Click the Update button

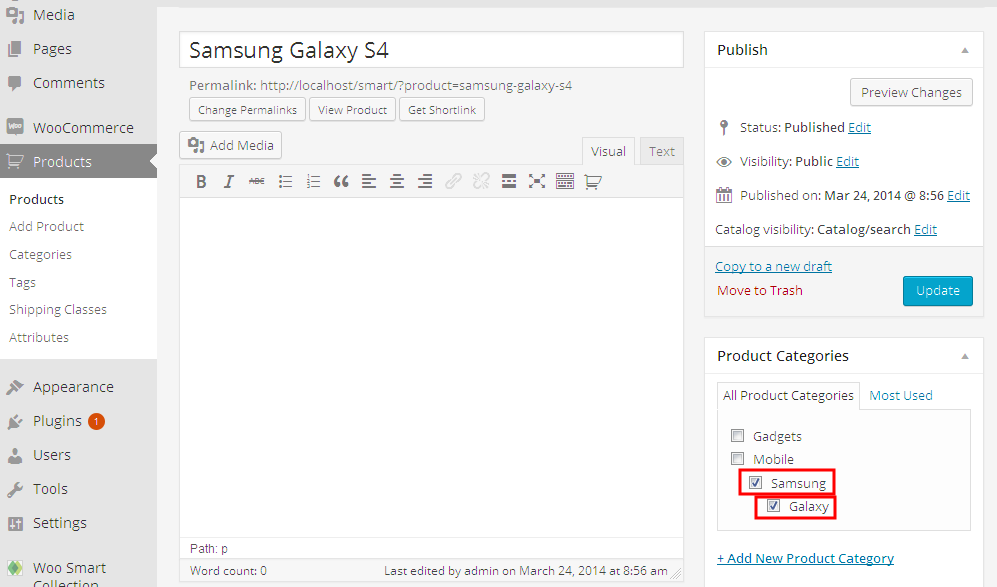click(937, 291)
